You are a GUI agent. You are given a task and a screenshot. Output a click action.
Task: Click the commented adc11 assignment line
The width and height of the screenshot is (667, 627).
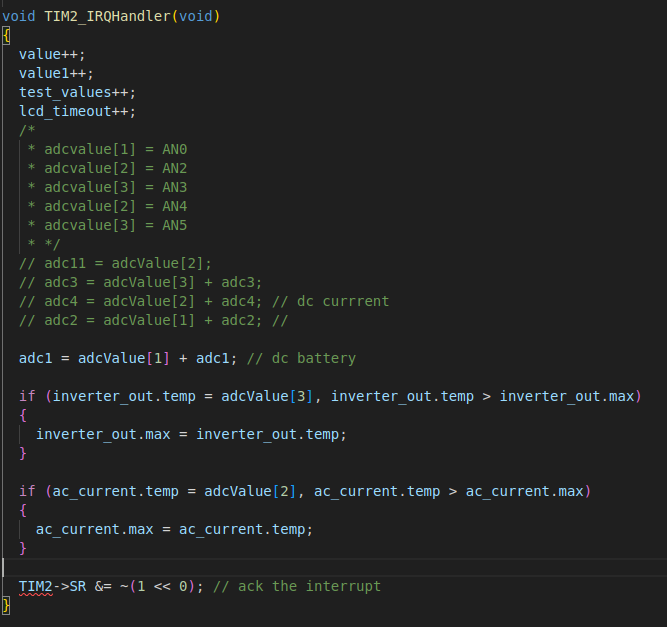(115, 263)
